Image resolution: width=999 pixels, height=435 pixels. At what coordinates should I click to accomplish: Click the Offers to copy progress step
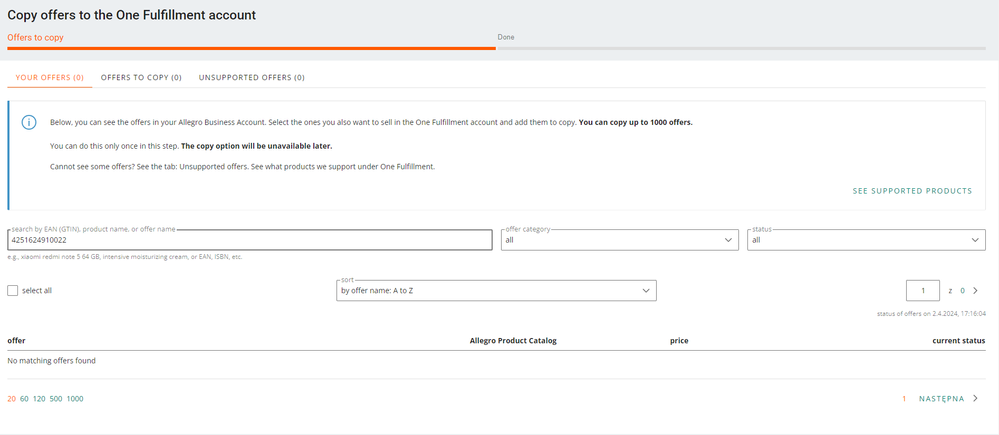tap(35, 38)
